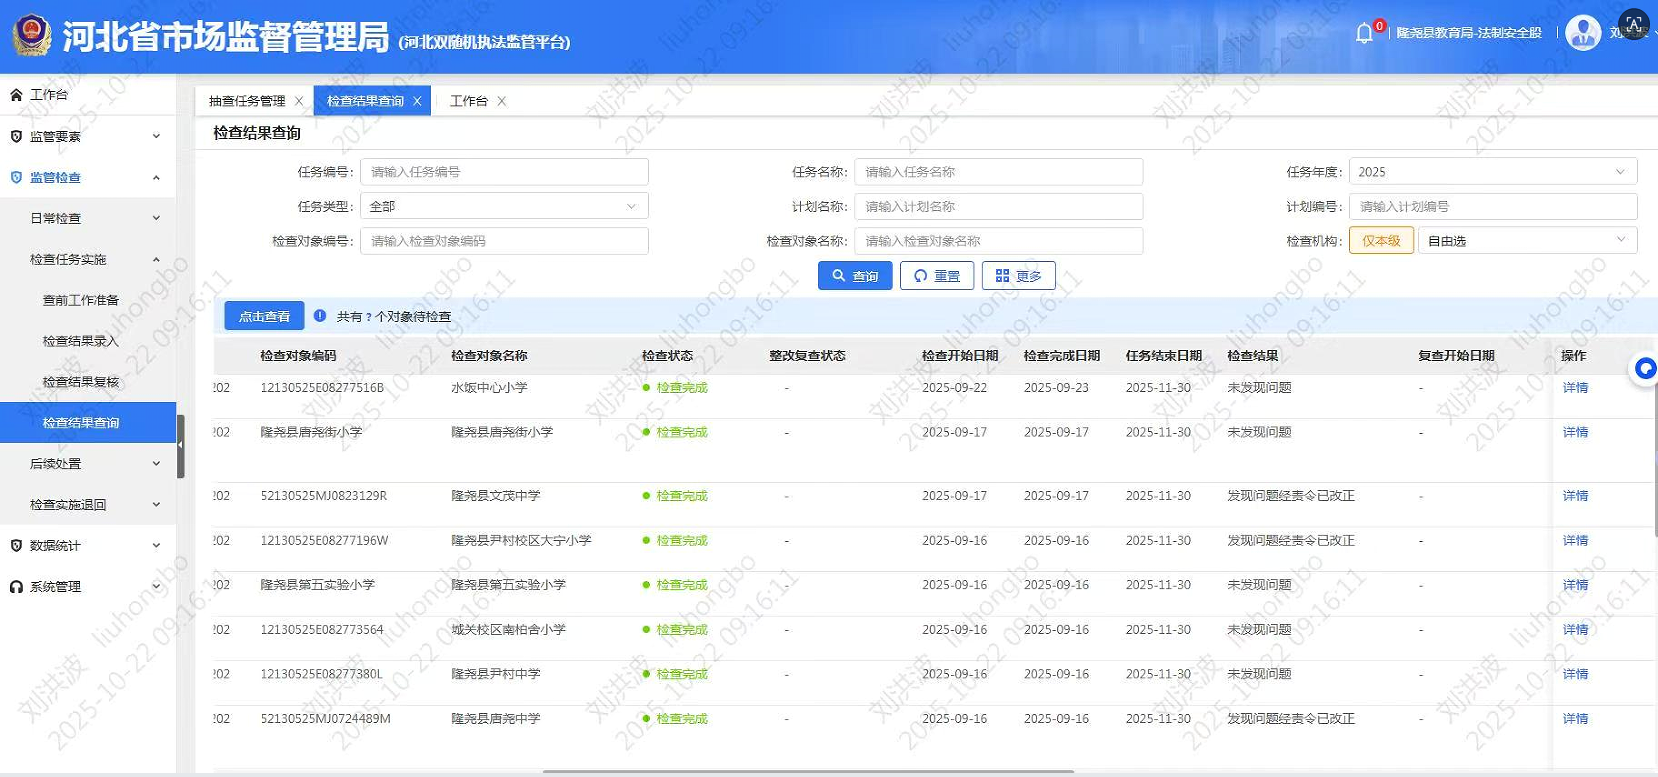Image resolution: width=1658 pixels, height=777 pixels.
Task: Close the 抽查任务管理 tab
Action: pos(299,101)
